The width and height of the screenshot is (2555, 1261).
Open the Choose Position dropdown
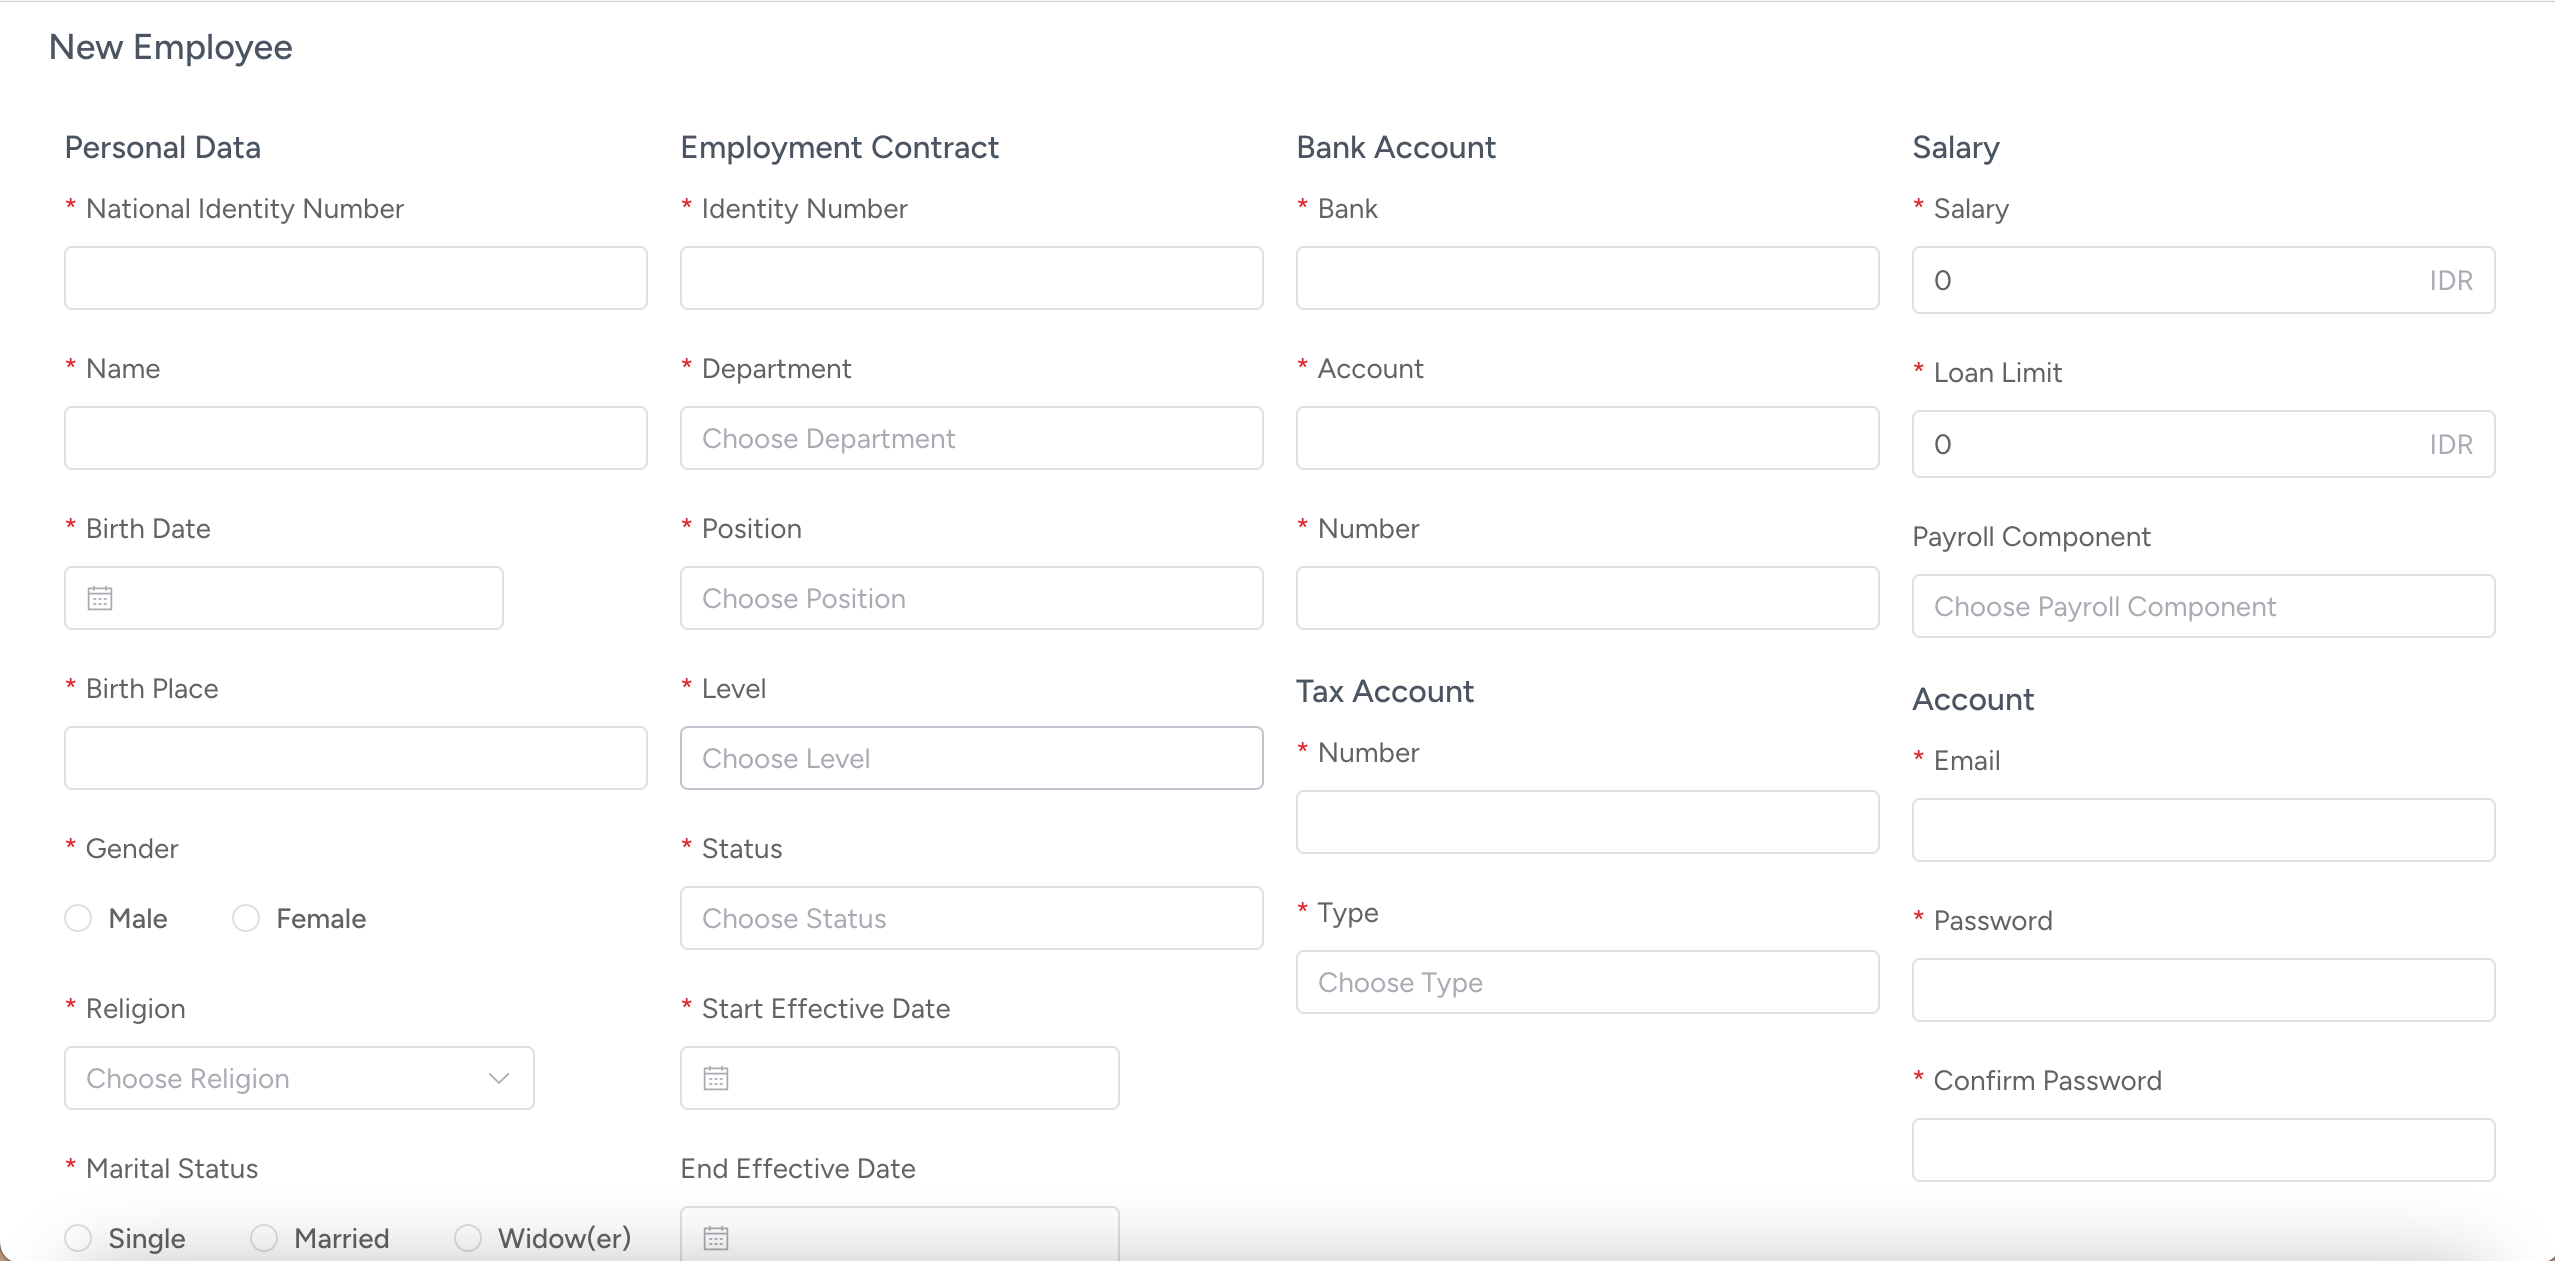coord(971,598)
